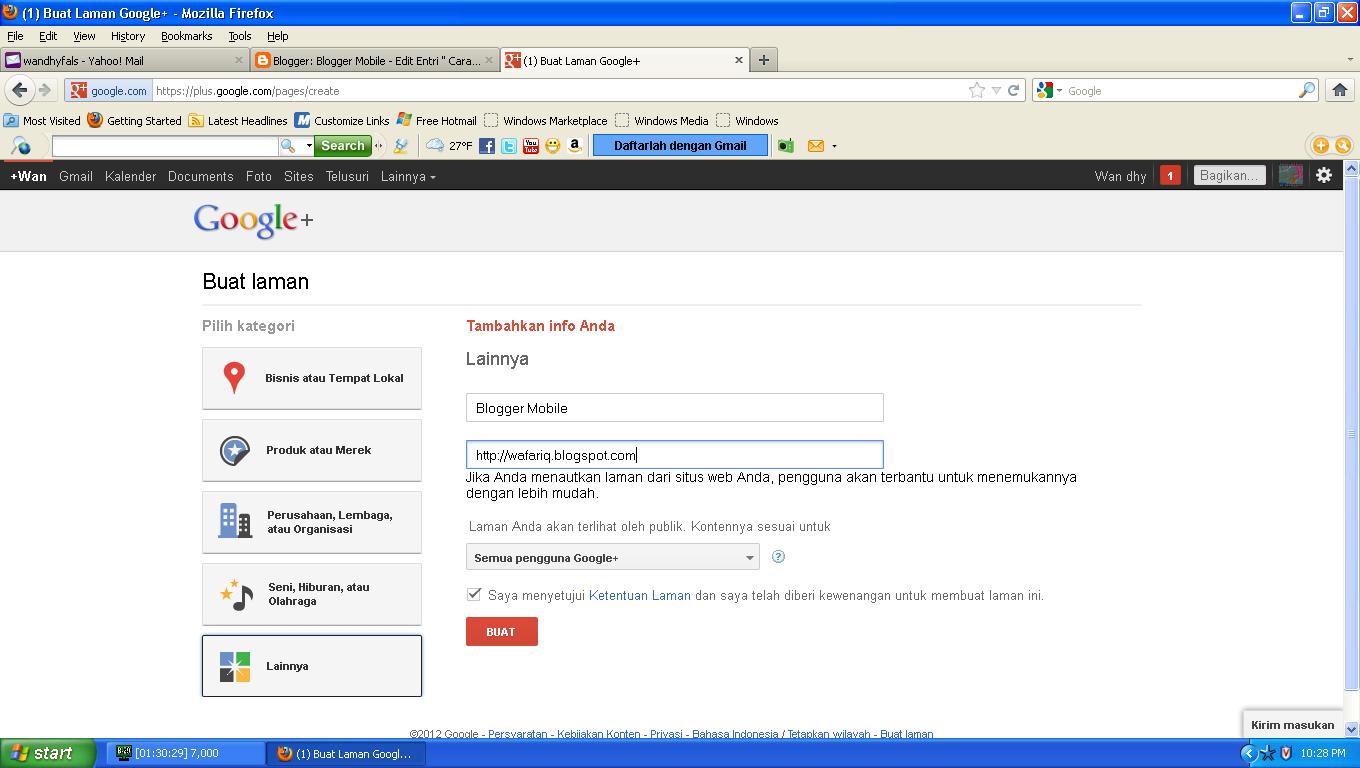Click the help question mark icon
Image resolution: width=1360 pixels, height=768 pixels.
coord(778,556)
